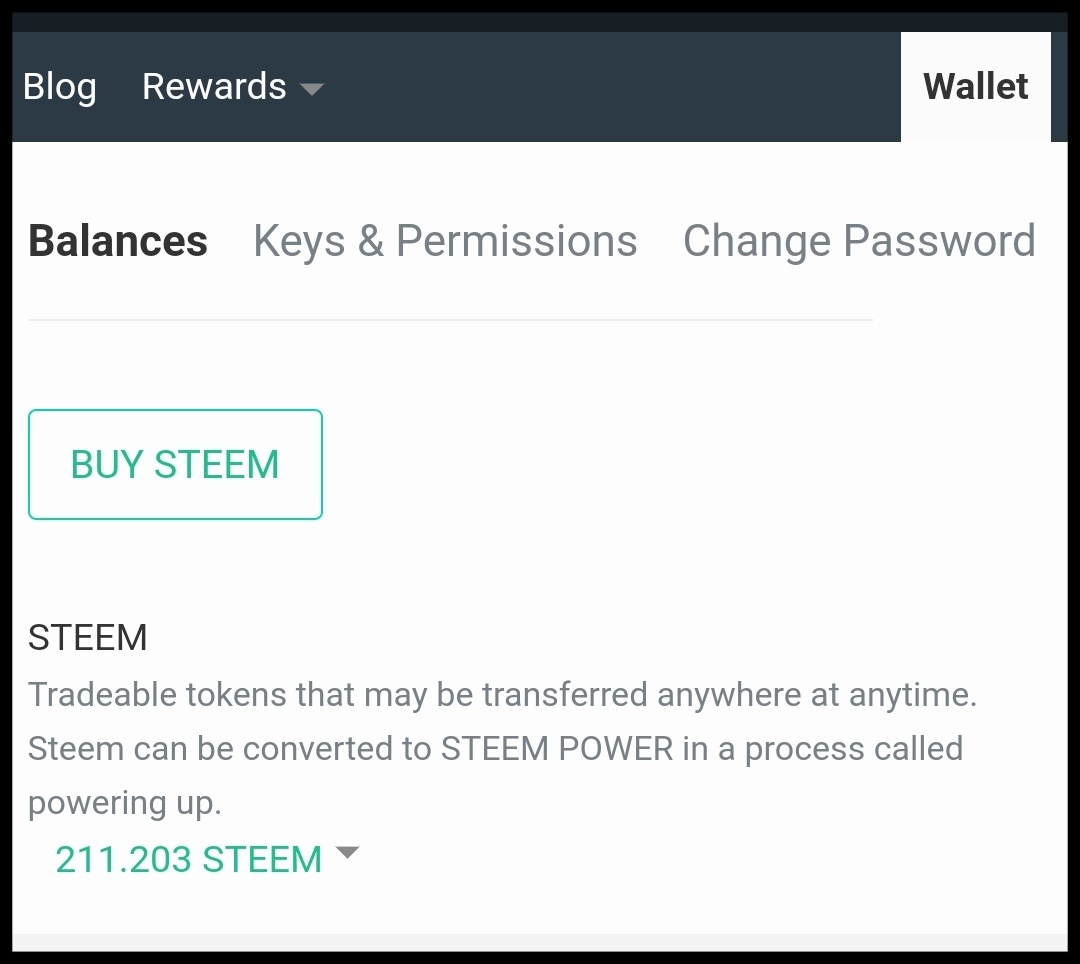The image size is (1080, 964).
Task: Click the divider line below the Balances tabs
Action: (x=450, y=320)
